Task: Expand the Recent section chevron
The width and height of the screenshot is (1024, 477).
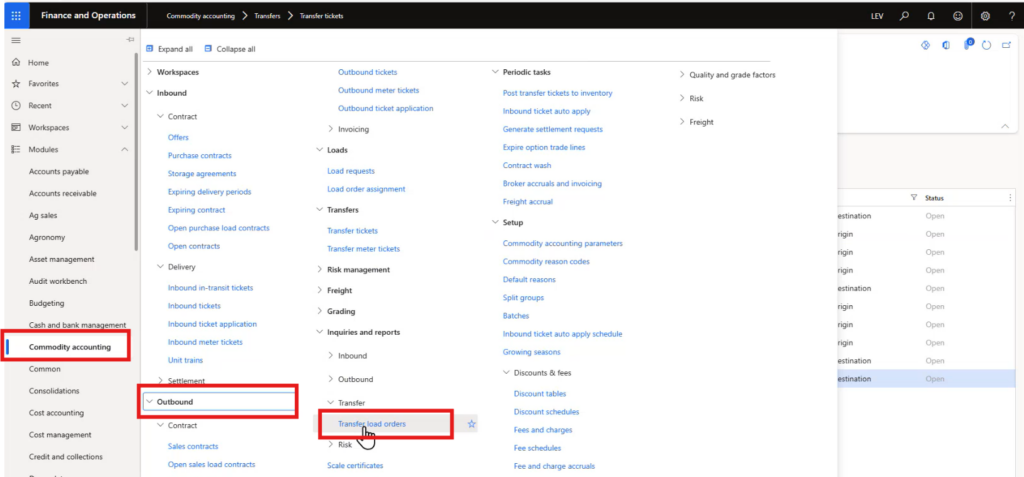Action: (x=125, y=105)
